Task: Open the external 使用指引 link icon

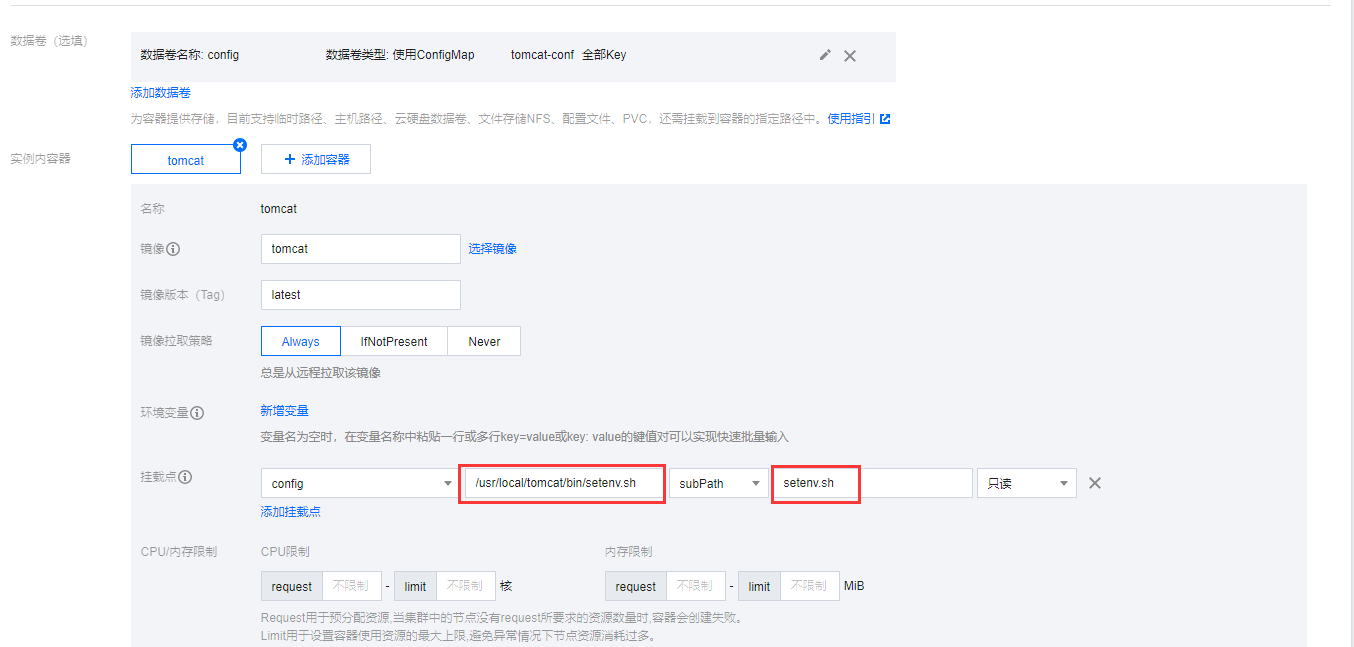Action: [885, 118]
